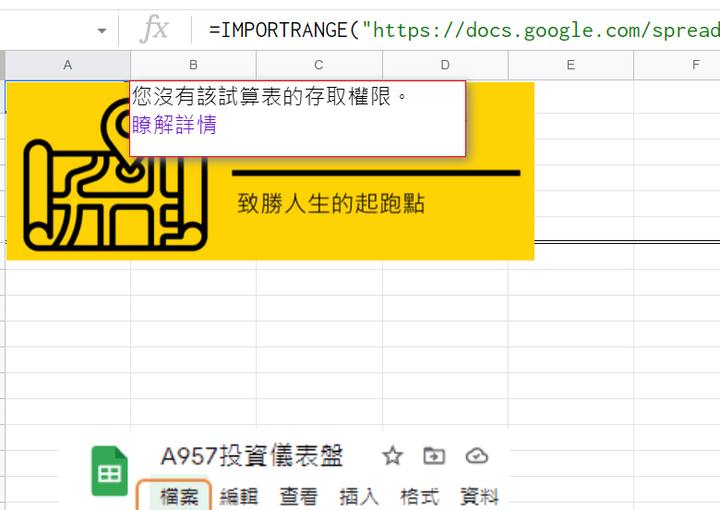Click the IMPORTRANGE formula bar text
720x510 pixels.
[464, 30]
